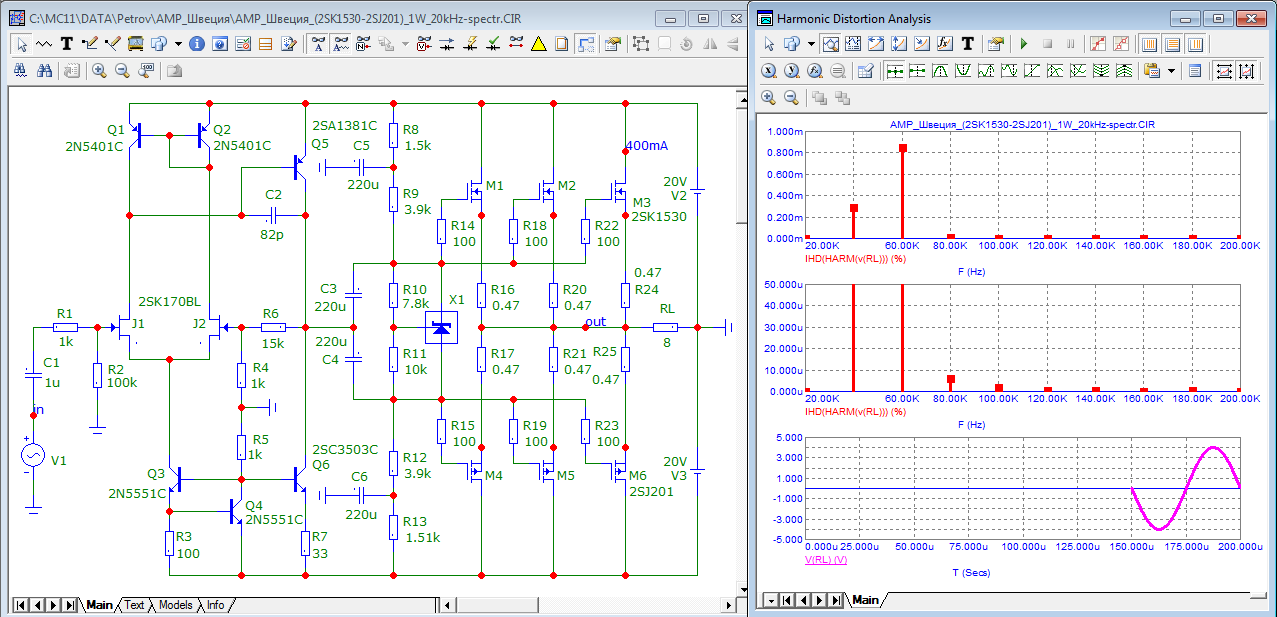Click the transistor Q5 in the schematic
Viewport: 1277px width, 617px height.
click(299, 167)
